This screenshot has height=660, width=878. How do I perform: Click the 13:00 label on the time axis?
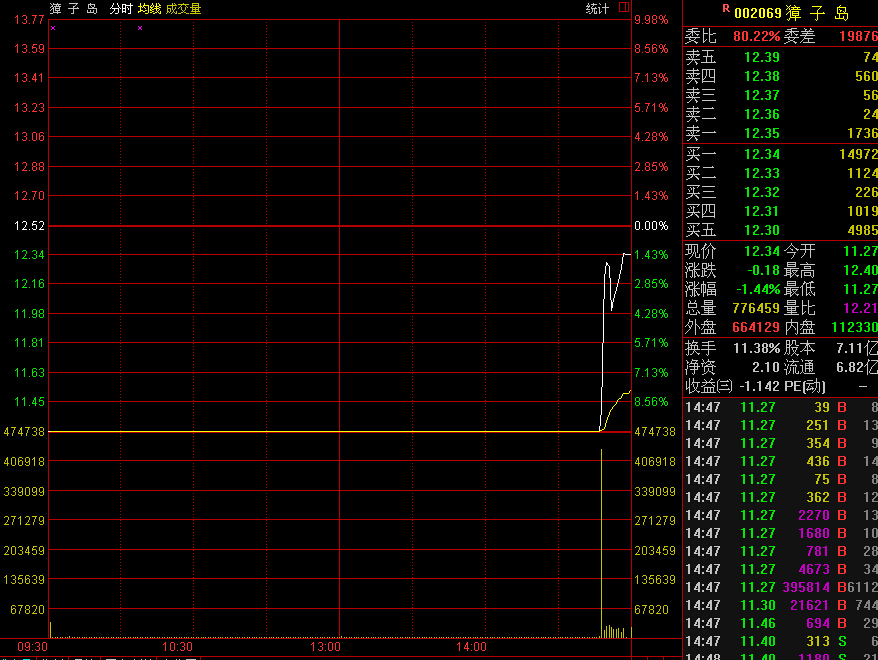pyautogui.click(x=325, y=647)
